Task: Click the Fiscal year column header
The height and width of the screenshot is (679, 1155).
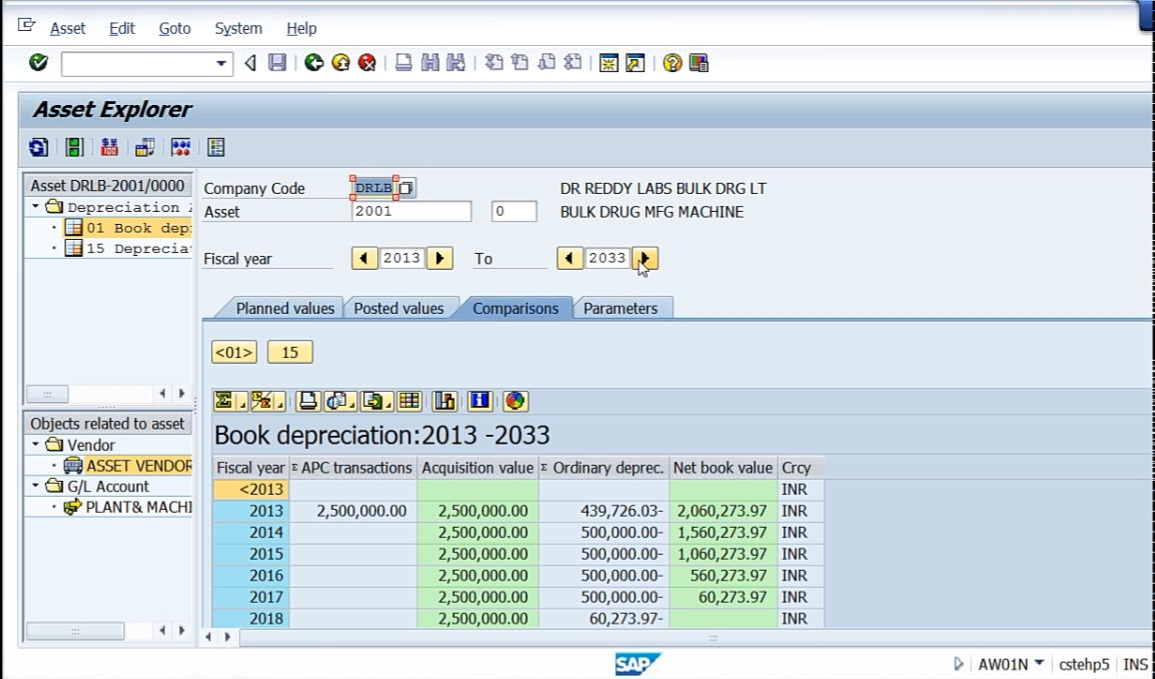Action: pyautogui.click(x=250, y=468)
